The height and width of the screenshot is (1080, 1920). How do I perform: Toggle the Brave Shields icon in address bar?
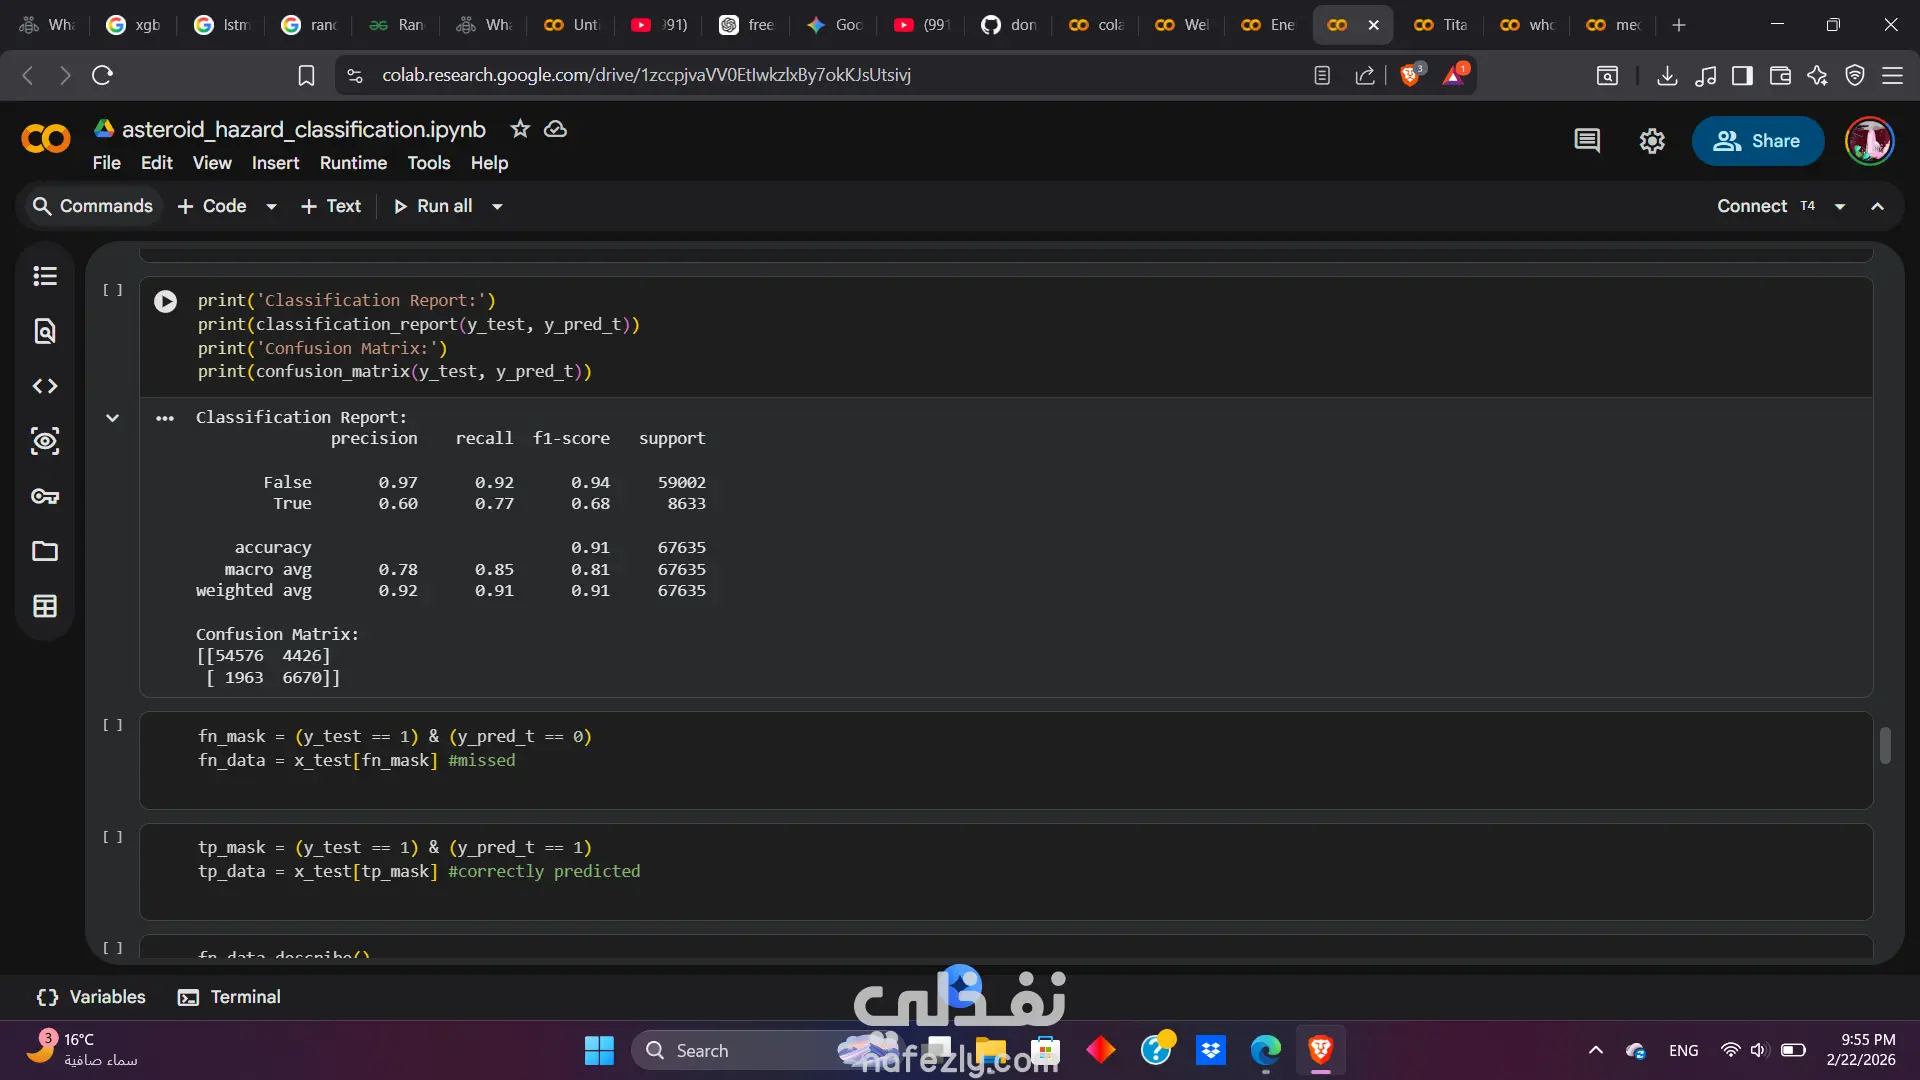tap(1410, 75)
